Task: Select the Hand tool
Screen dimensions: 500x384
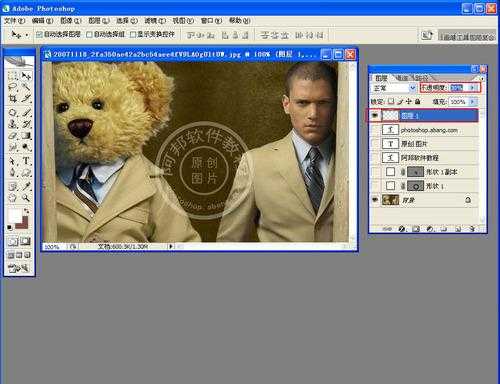Action: (x=13, y=198)
